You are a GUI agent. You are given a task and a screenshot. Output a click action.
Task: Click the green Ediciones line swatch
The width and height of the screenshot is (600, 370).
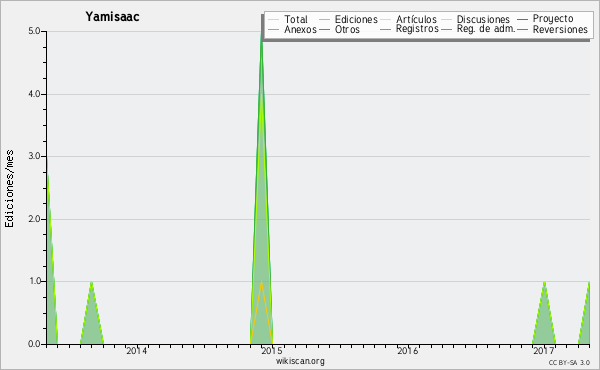[324, 19]
